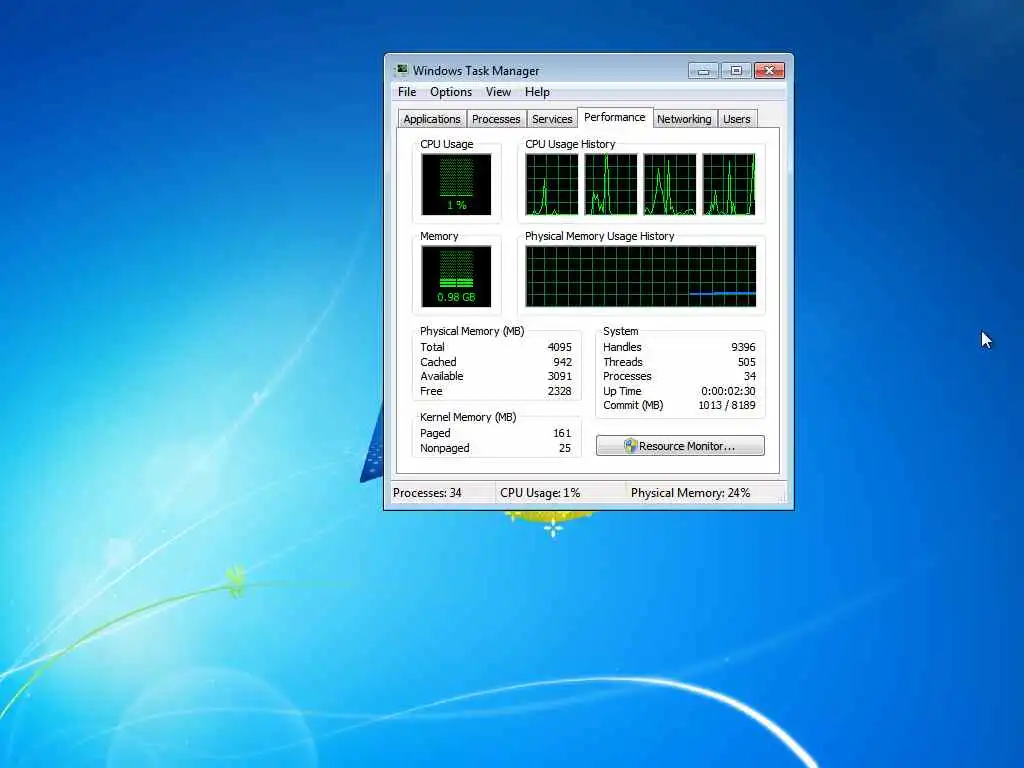The width and height of the screenshot is (1024, 768).
Task: Click the Kernel Memory (MB) group label
Action: pos(468,417)
